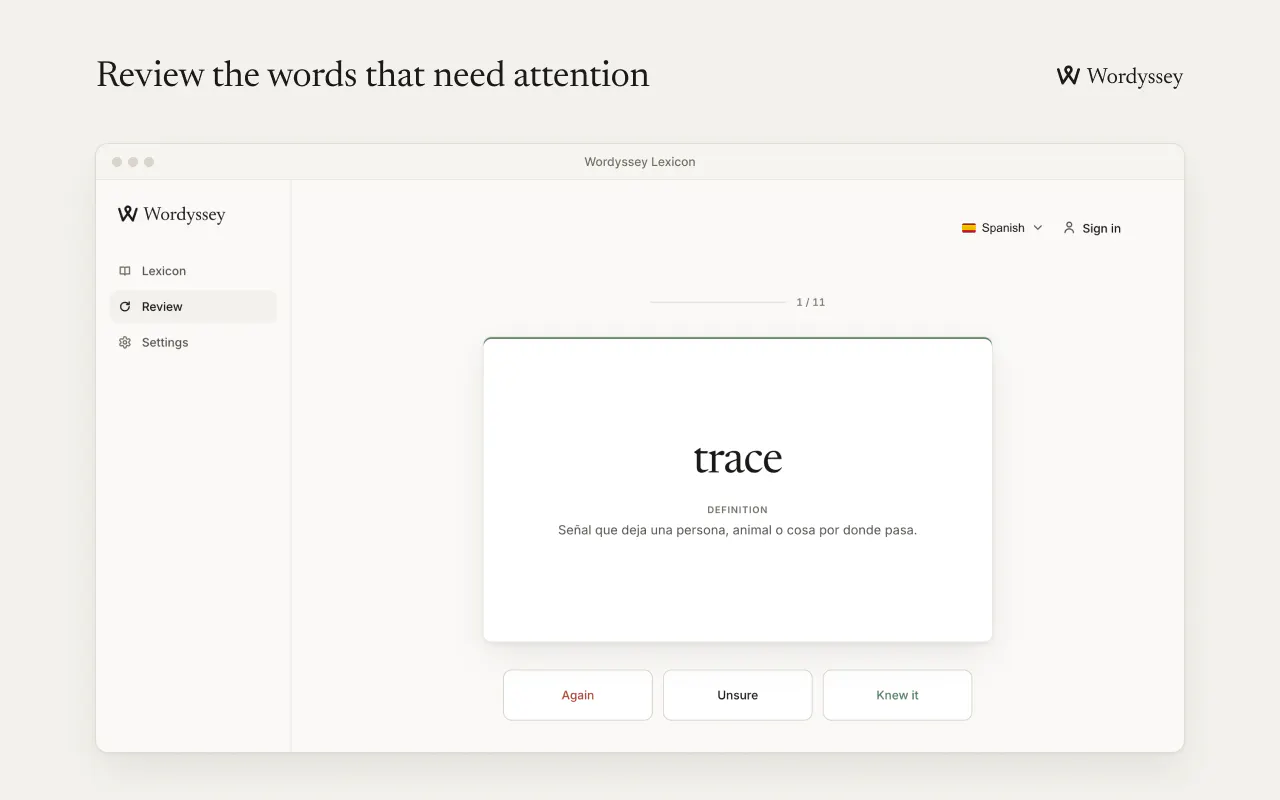The height and width of the screenshot is (800, 1280).
Task: Click the user profile icon beside Sign in
Action: tap(1069, 228)
